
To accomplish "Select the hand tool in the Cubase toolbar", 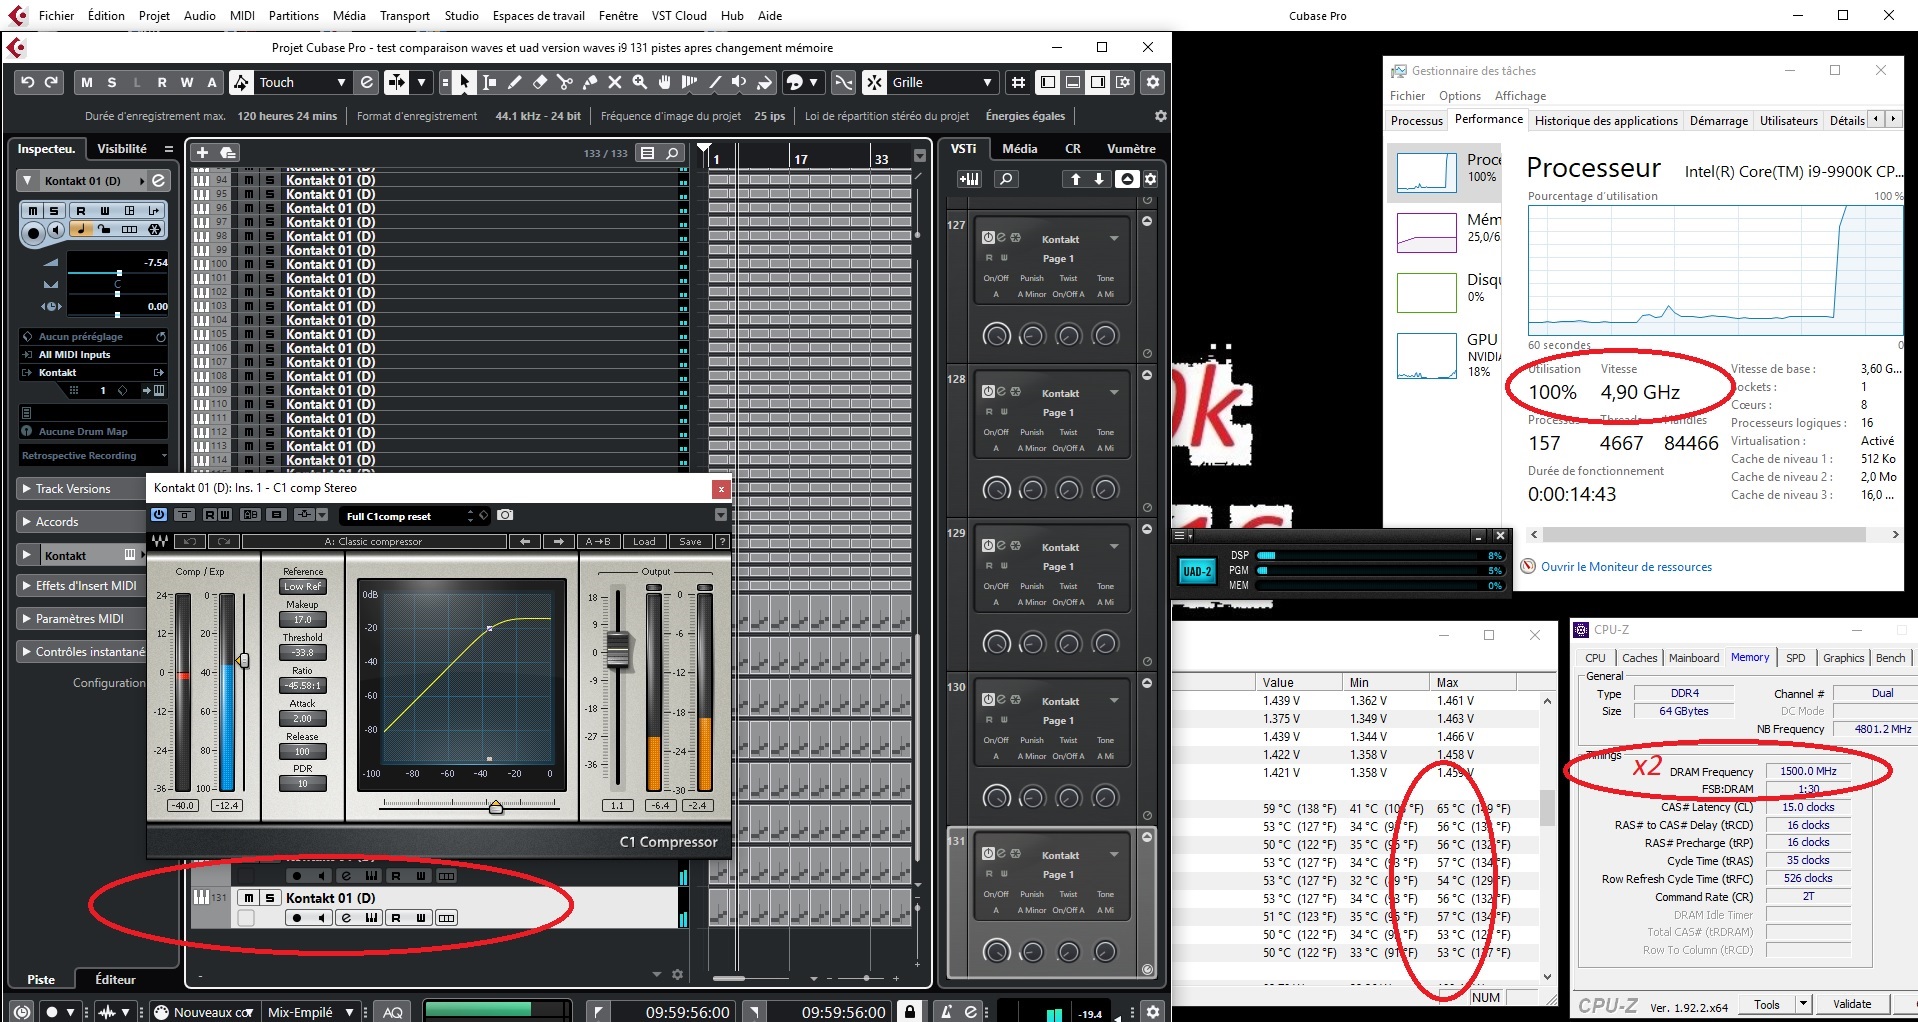I will 664,82.
